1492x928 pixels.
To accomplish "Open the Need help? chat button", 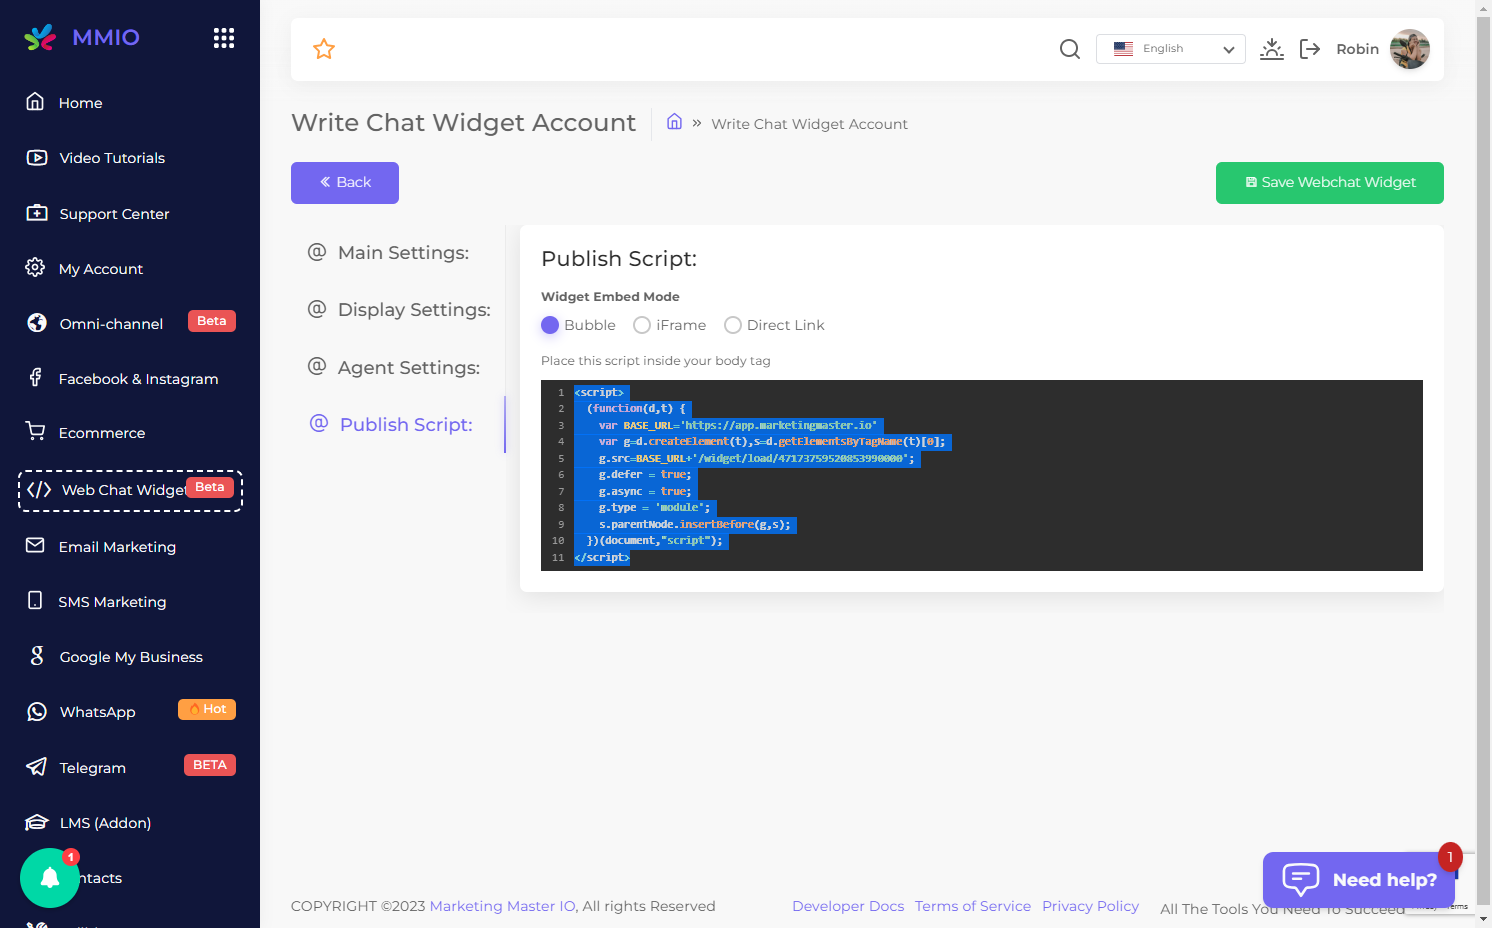I will pyautogui.click(x=1359, y=880).
